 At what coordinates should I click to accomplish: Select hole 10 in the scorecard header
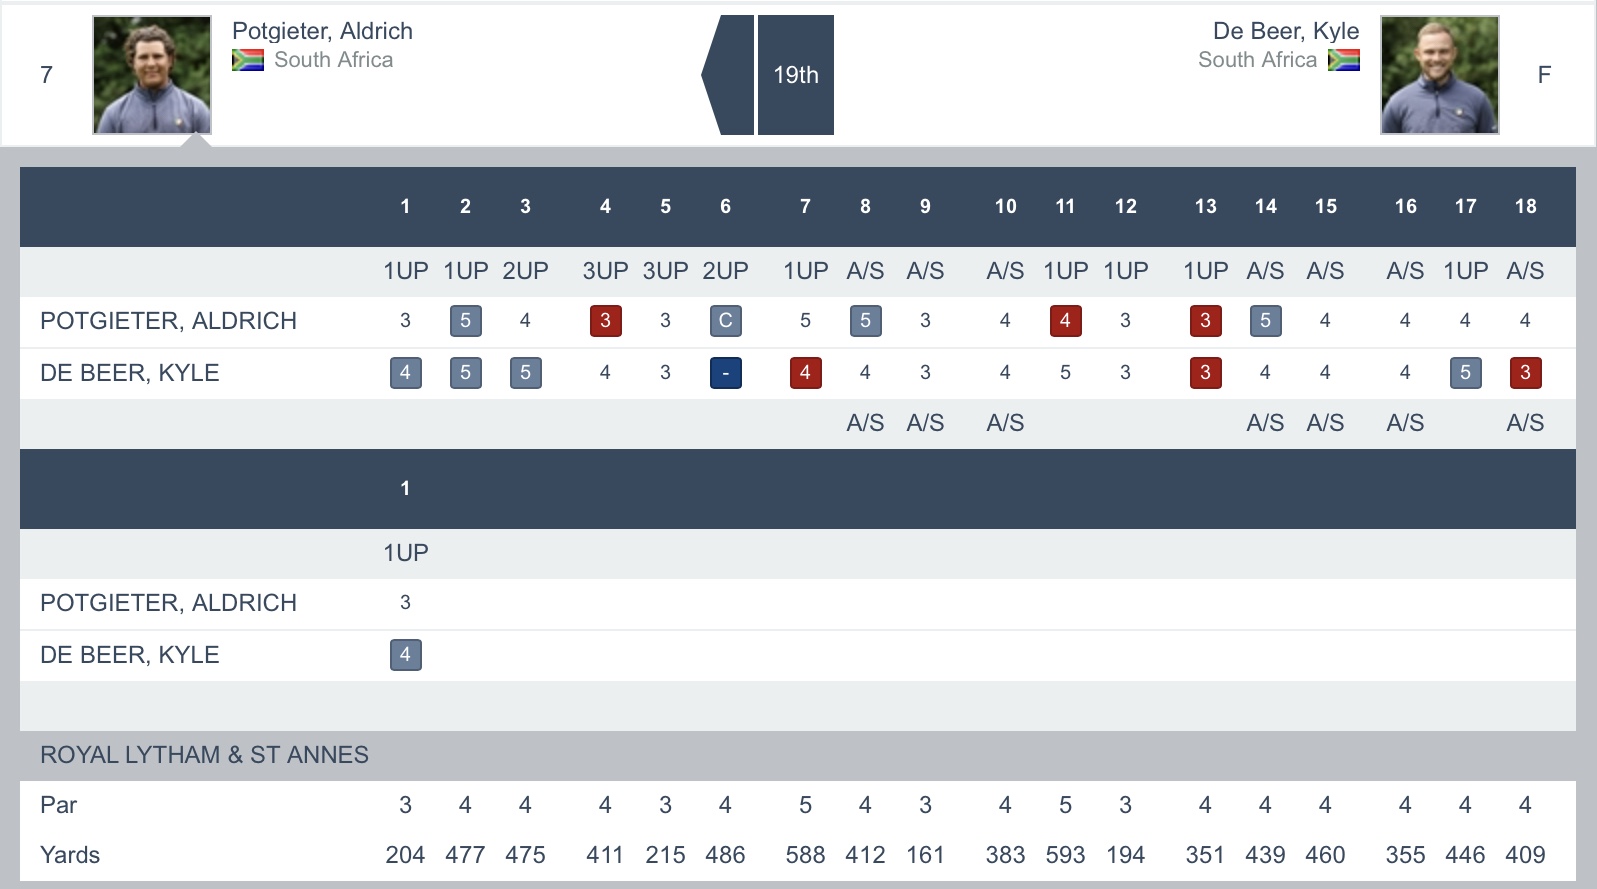(1005, 207)
